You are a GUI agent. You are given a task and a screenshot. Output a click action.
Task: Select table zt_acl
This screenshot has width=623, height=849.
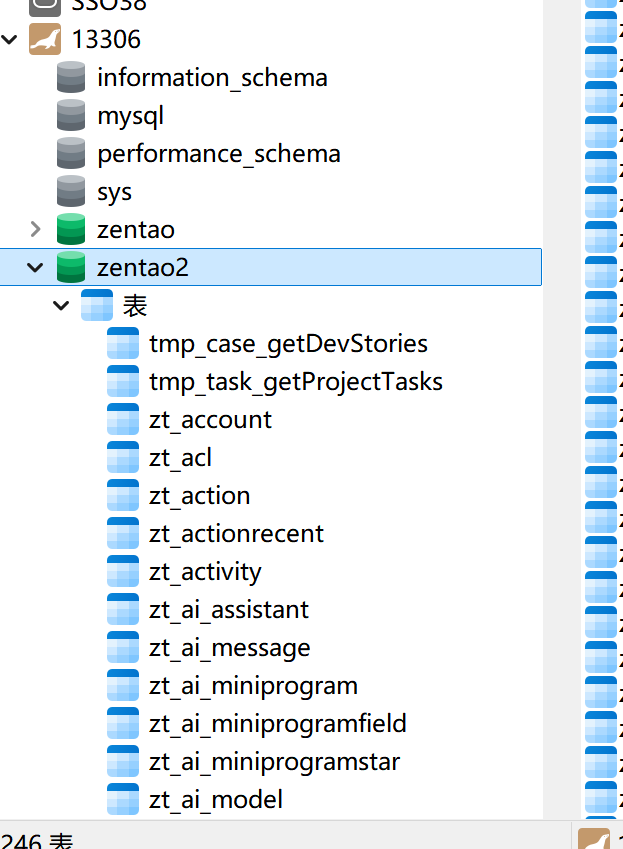tap(180, 458)
